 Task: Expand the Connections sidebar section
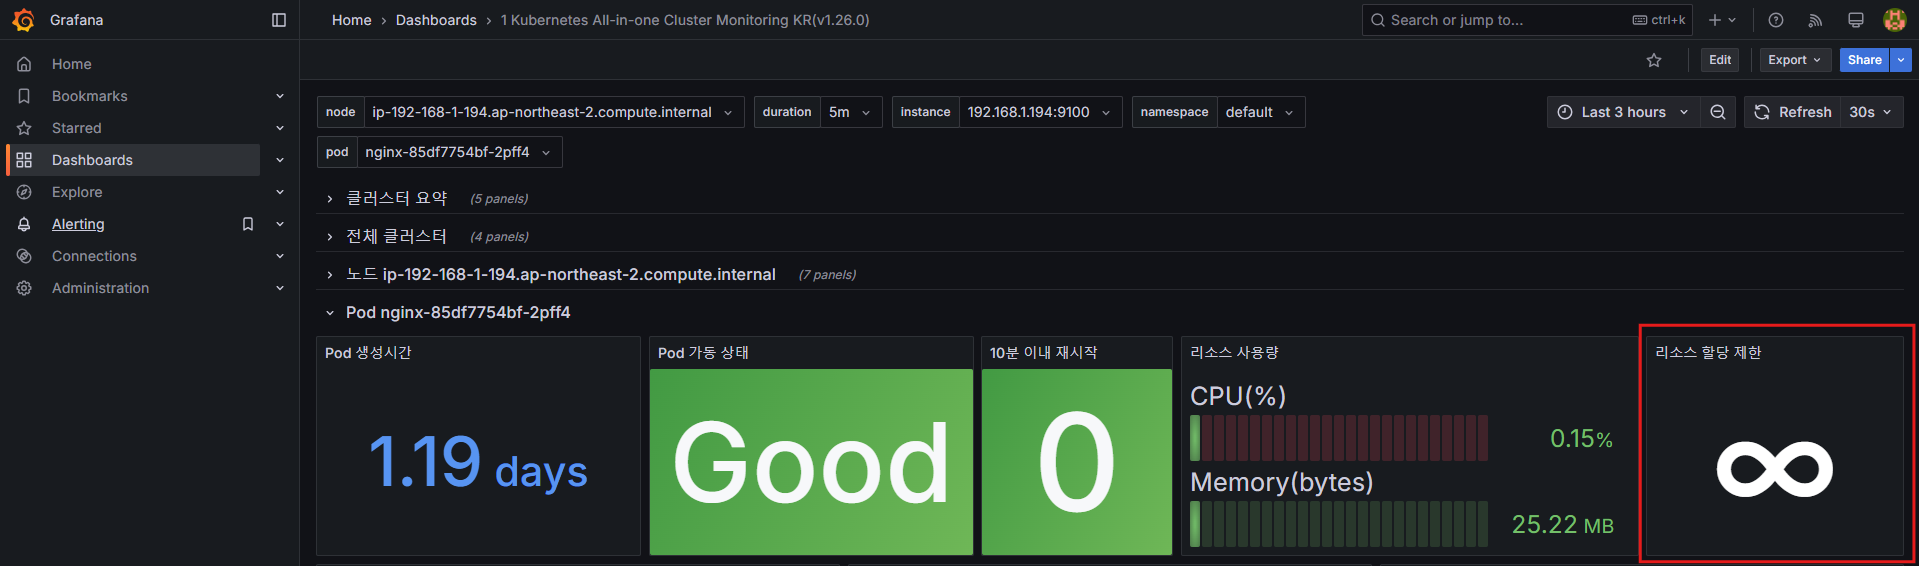(280, 256)
